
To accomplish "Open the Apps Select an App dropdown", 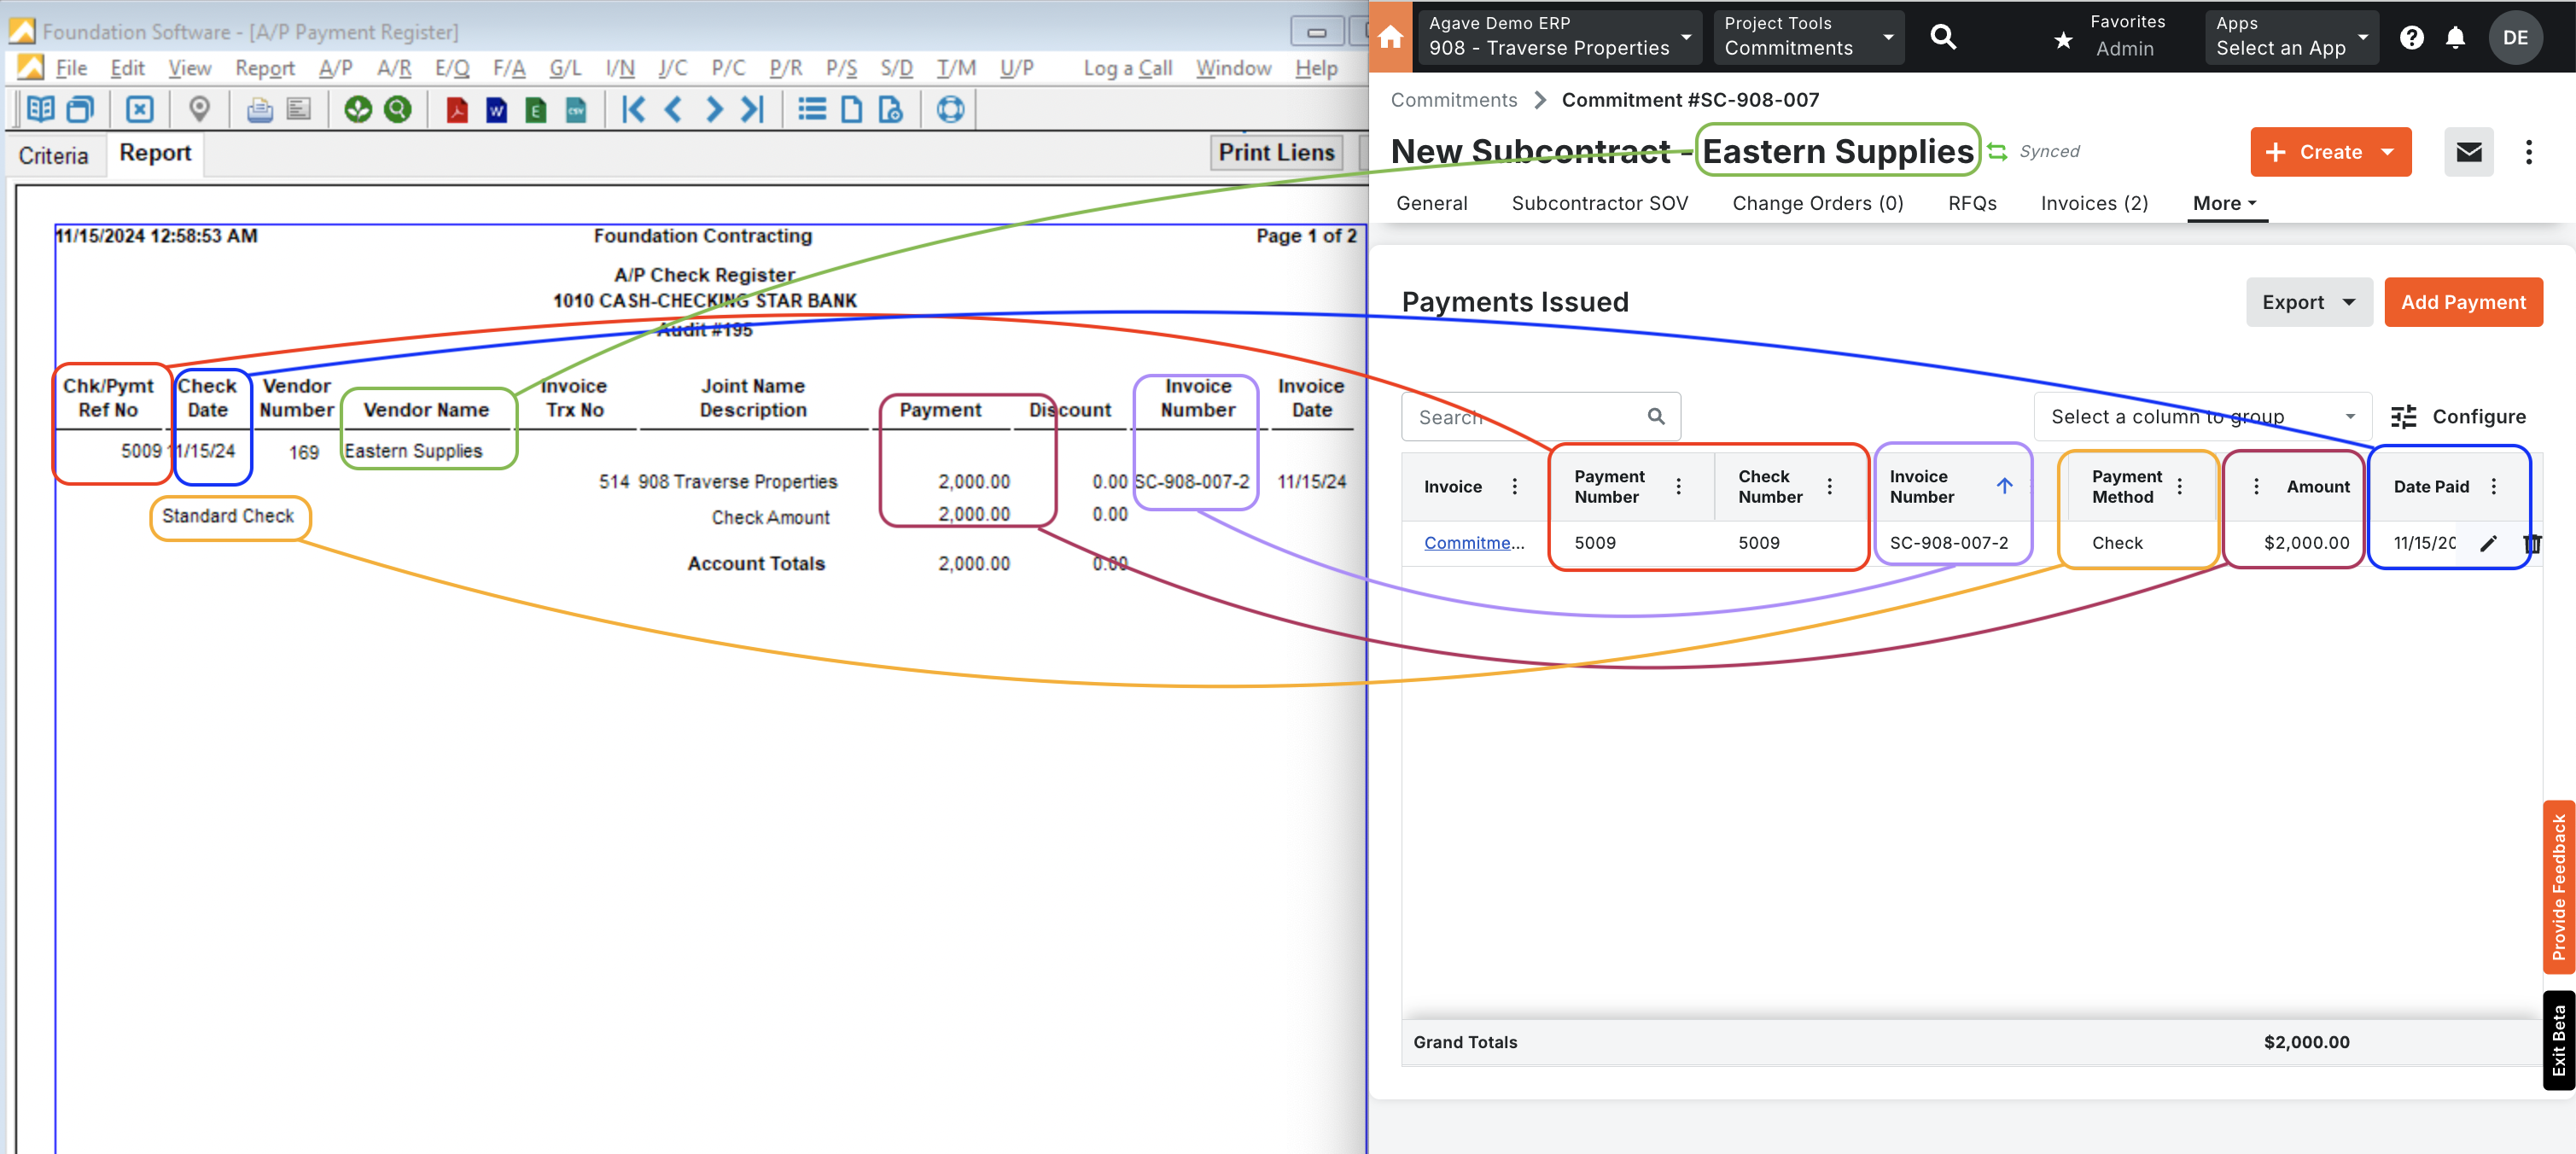I will [x=2291, y=37].
